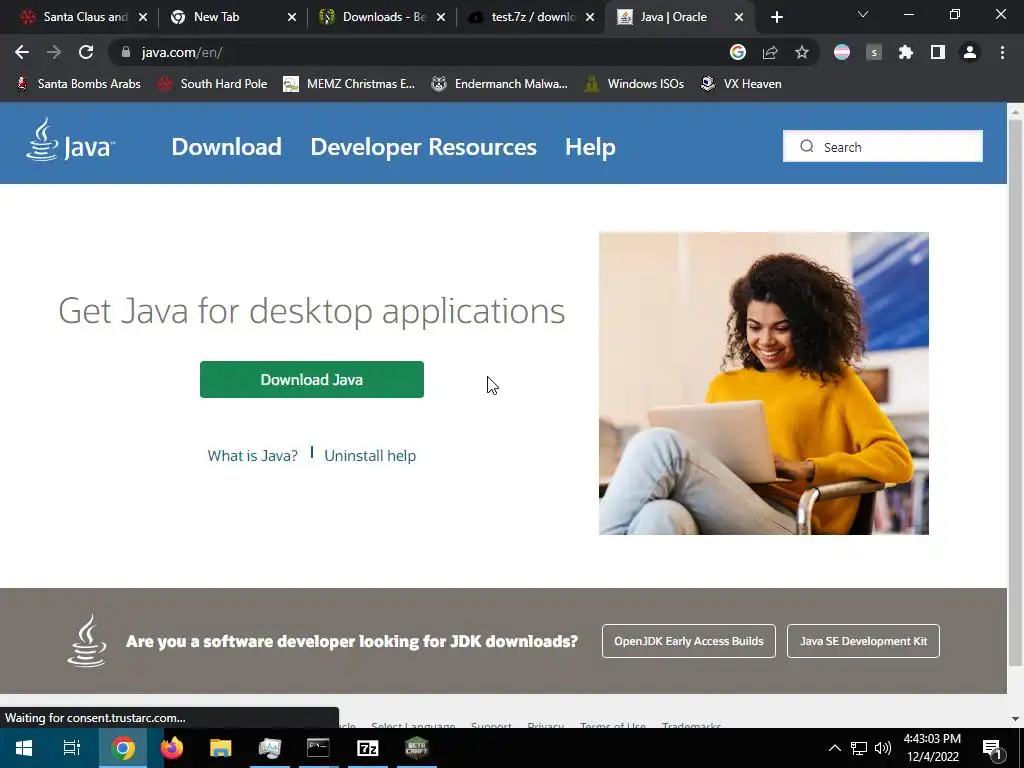Click the padlock site info icon
This screenshot has width=1024, height=768.
[126, 52]
